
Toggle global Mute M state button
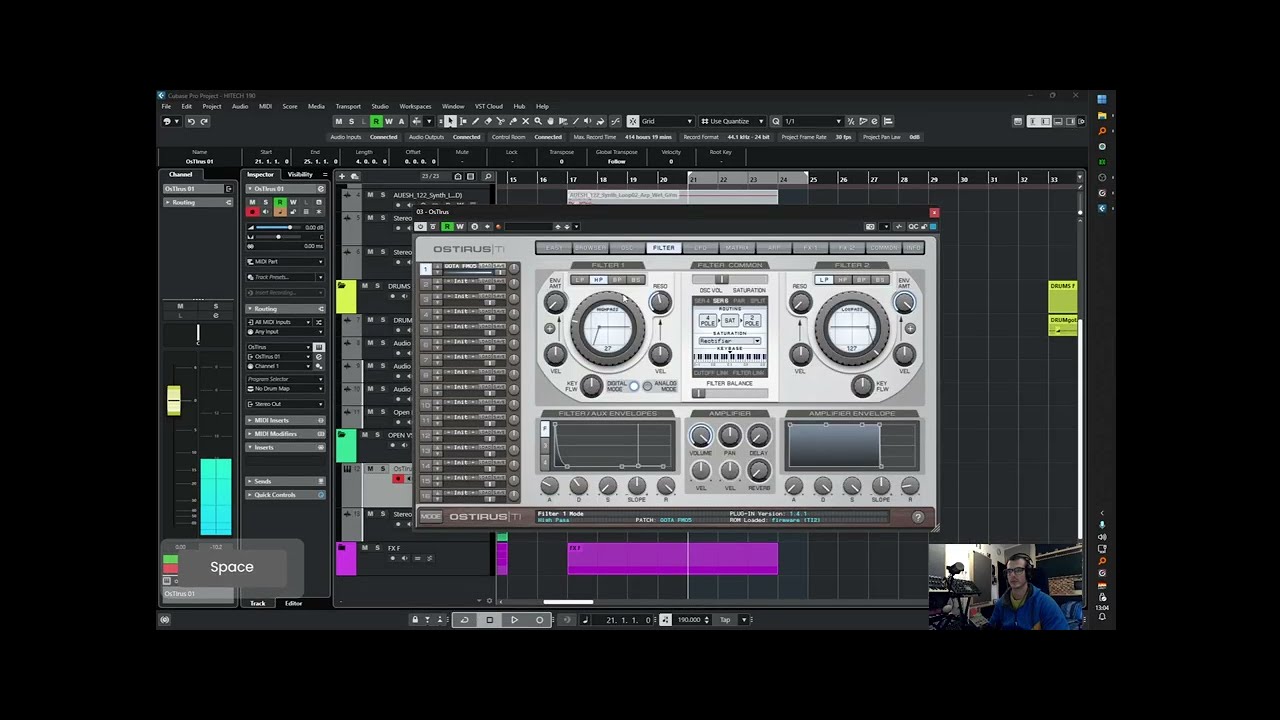click(x=339, y=121)
